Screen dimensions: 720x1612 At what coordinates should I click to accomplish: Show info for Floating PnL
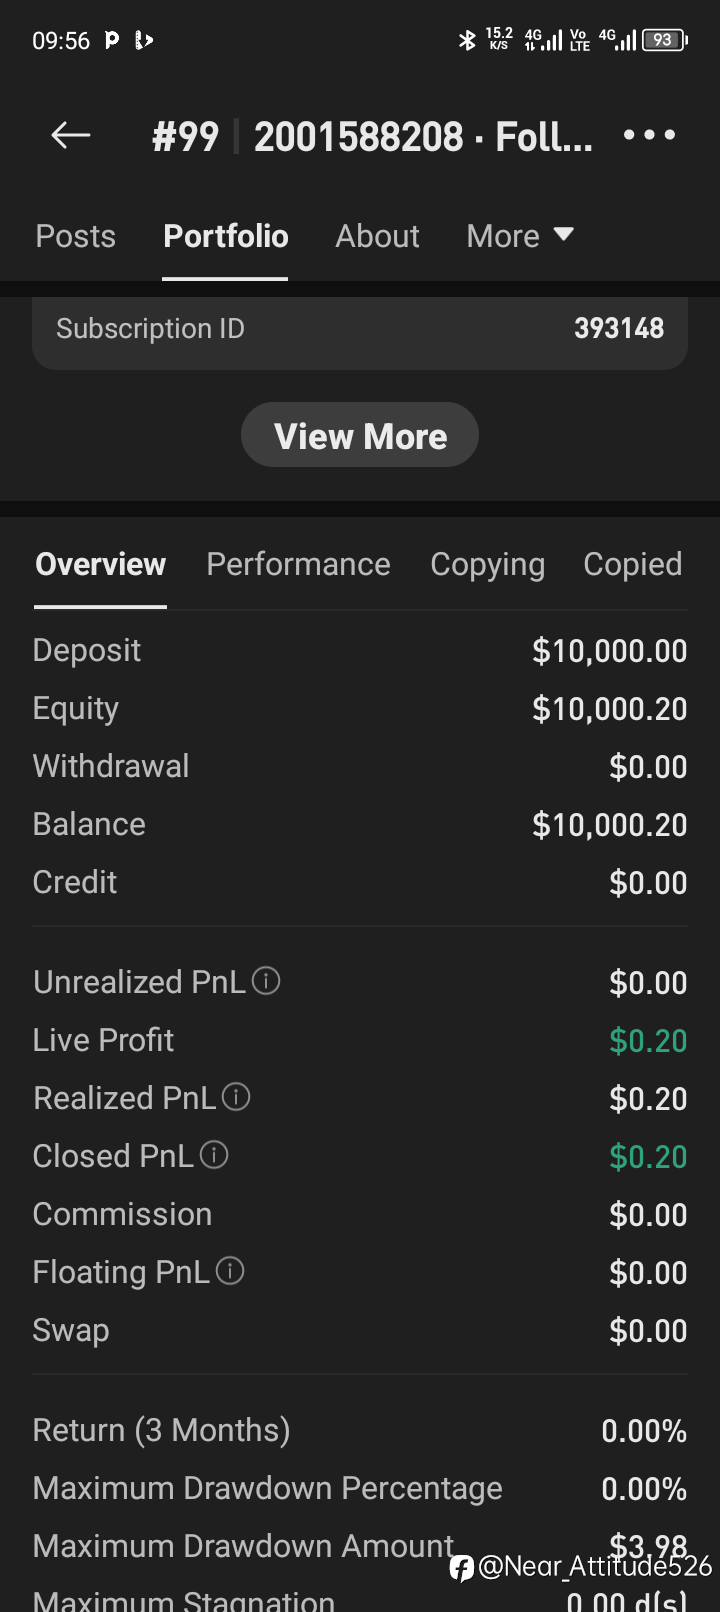pyautogui.click(x=230, y=1271)
